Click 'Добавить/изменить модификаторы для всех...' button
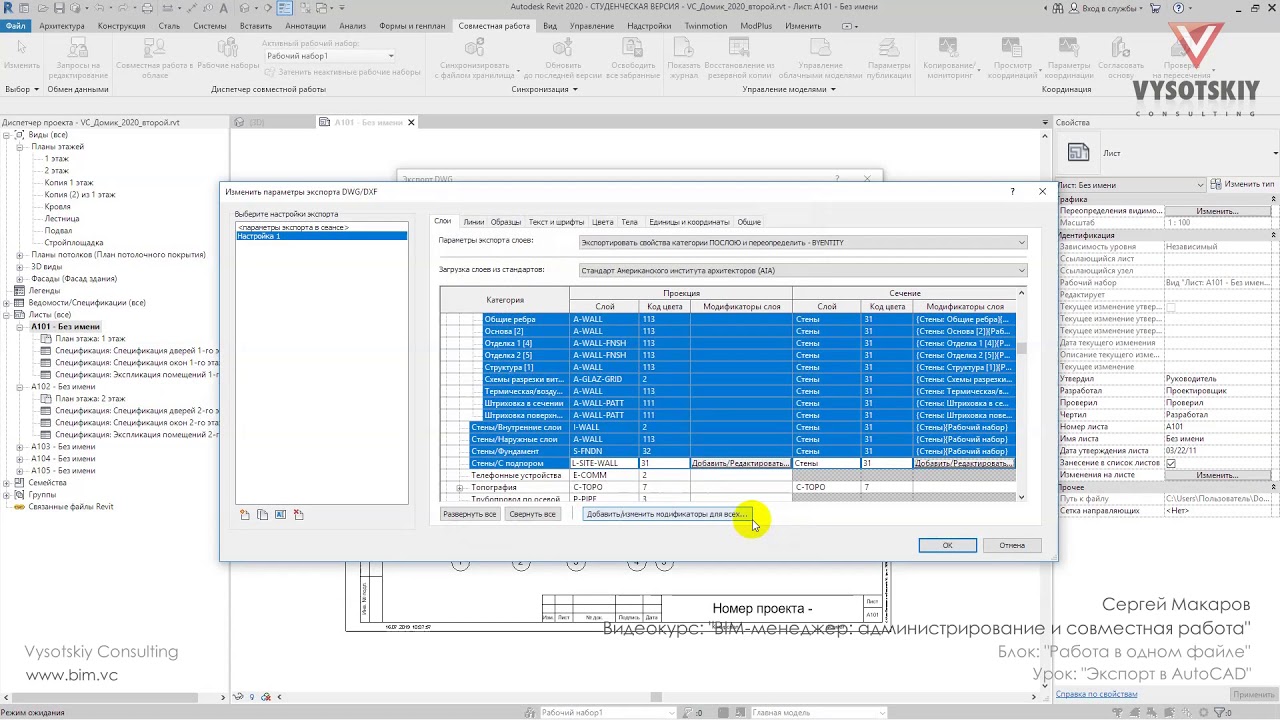Viewport: 1280px width, 720px height. 667,514
